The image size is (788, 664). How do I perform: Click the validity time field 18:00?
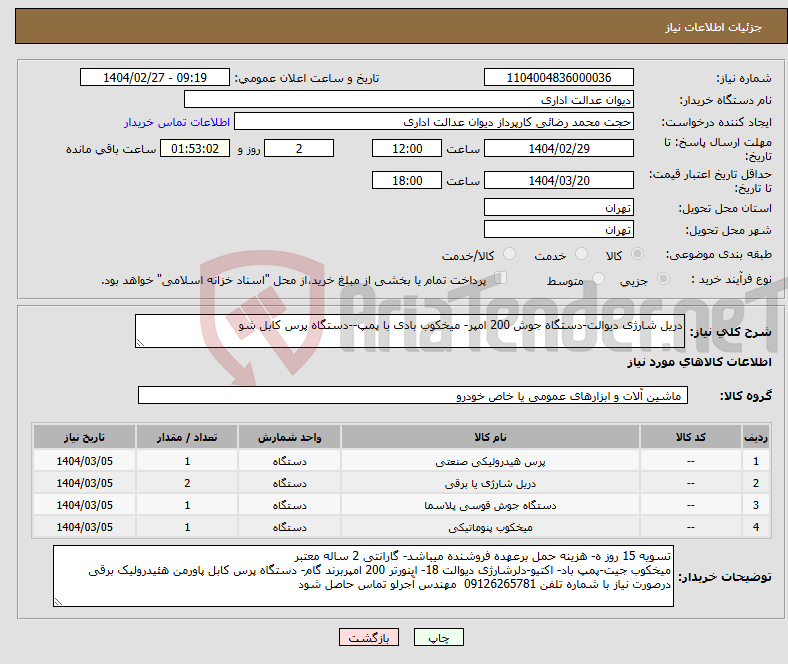407,180
